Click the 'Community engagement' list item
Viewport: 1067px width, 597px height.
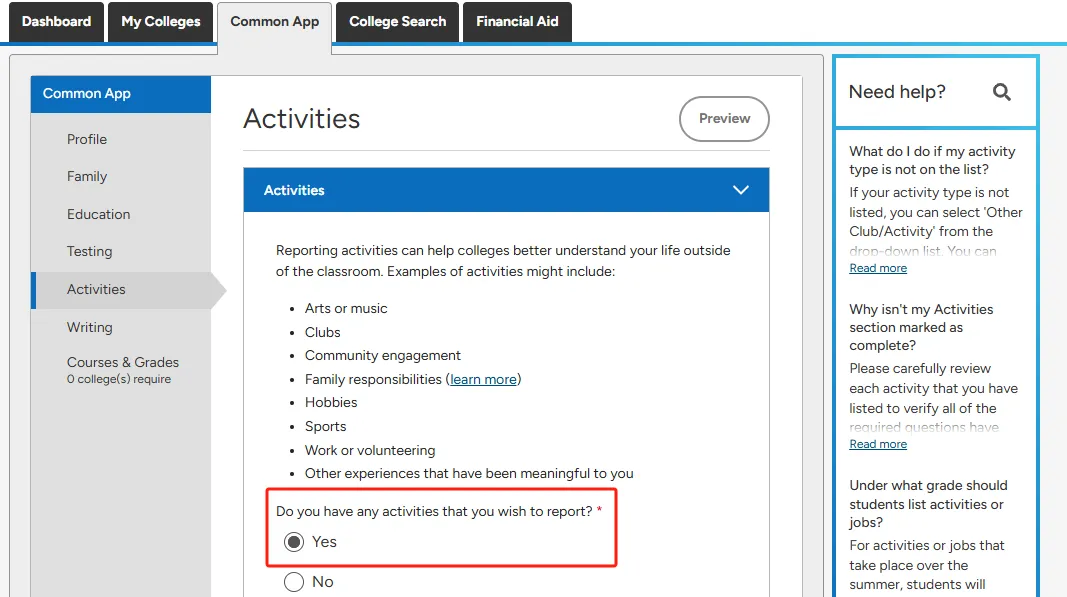[382, 355]
